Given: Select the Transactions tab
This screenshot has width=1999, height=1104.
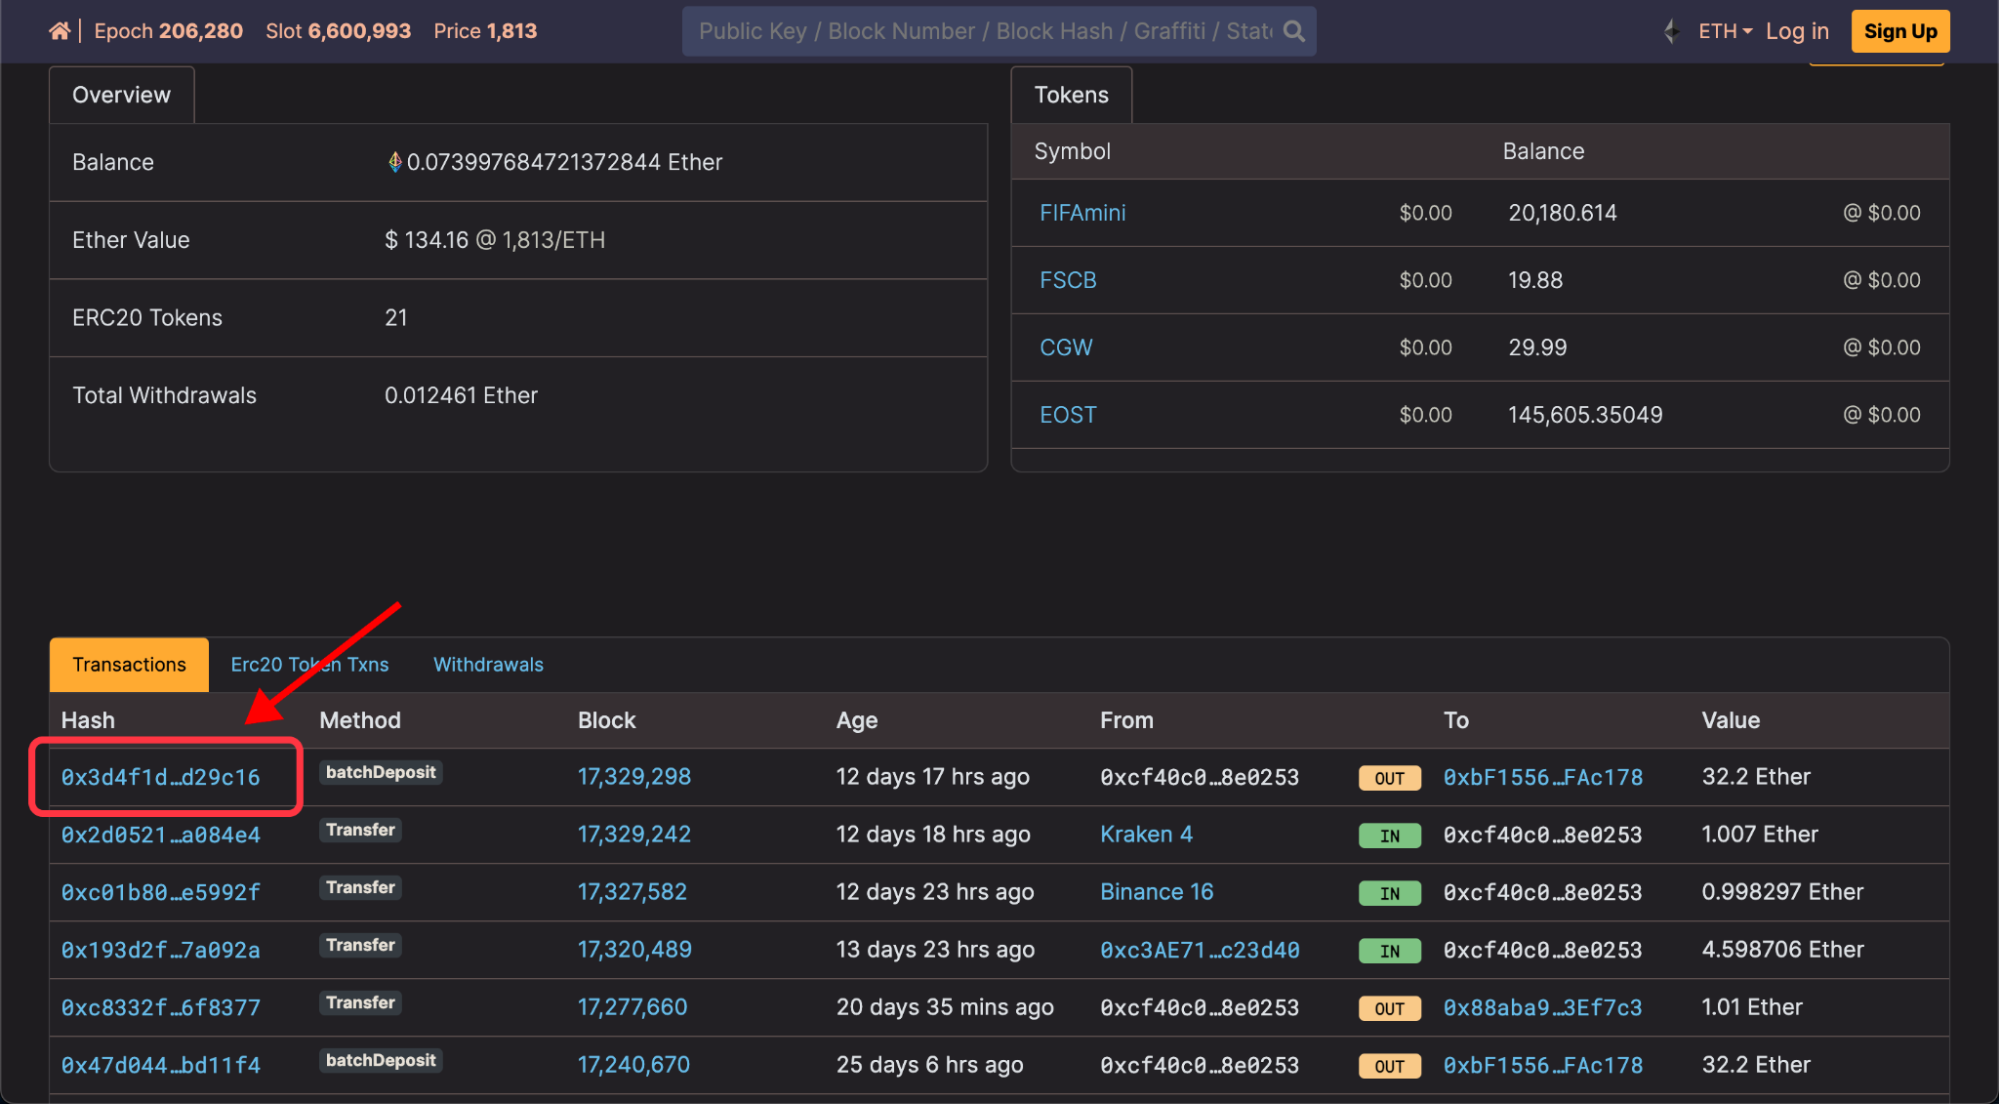Looking at the screenshot, I should click(x=129, y=665).
